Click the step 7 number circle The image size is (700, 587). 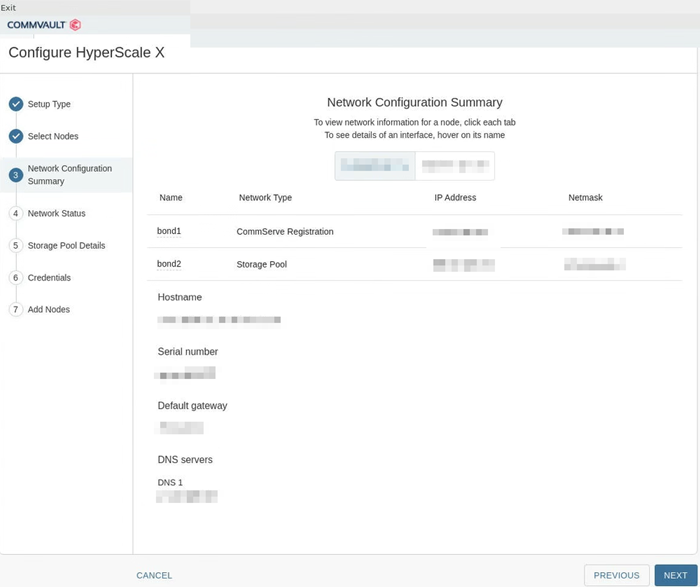pos(16,309)
